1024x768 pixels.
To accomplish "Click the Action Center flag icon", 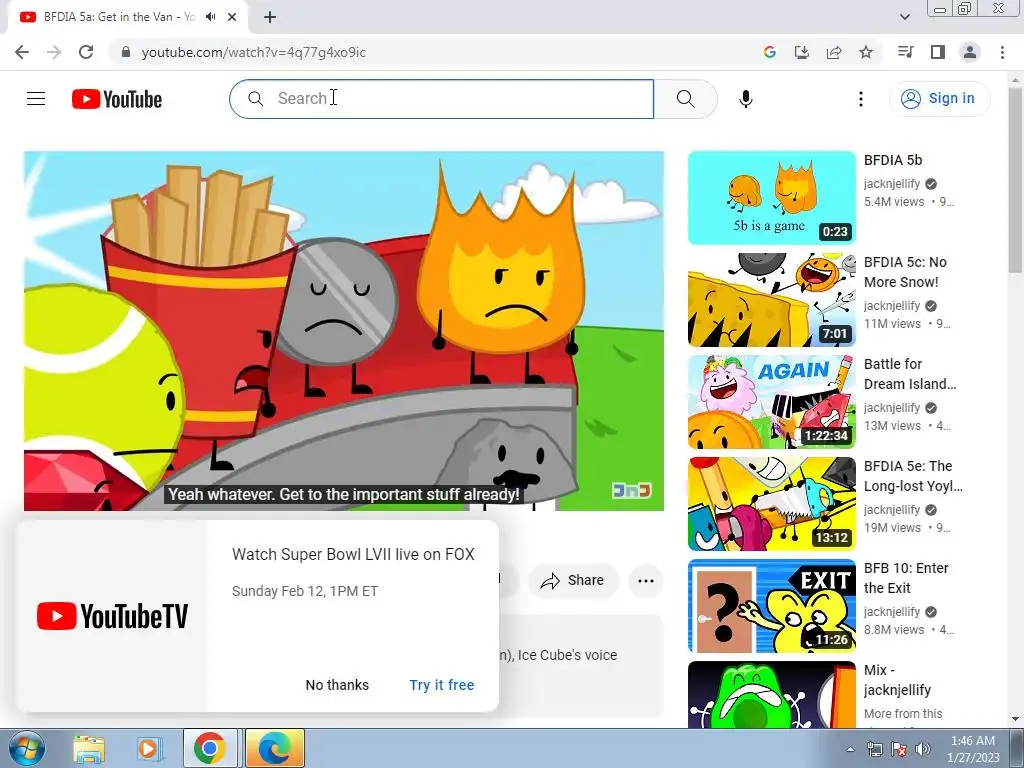I will tap(899, 749).
